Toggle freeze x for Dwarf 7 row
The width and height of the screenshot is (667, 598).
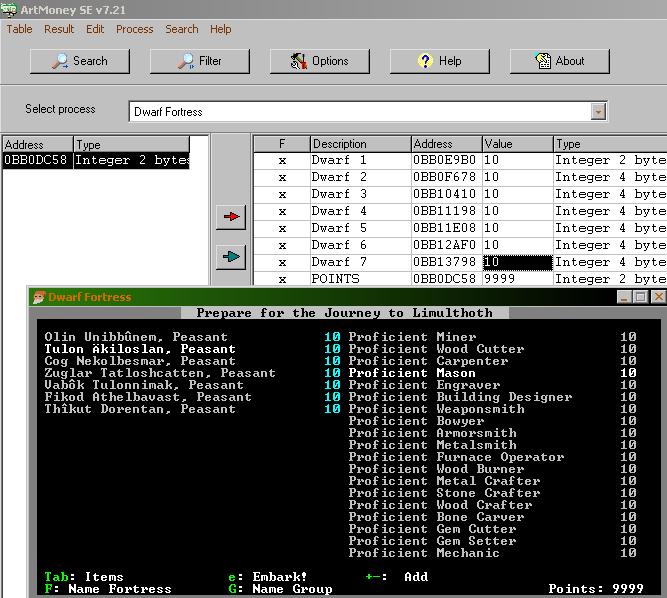tap(282, 263)
